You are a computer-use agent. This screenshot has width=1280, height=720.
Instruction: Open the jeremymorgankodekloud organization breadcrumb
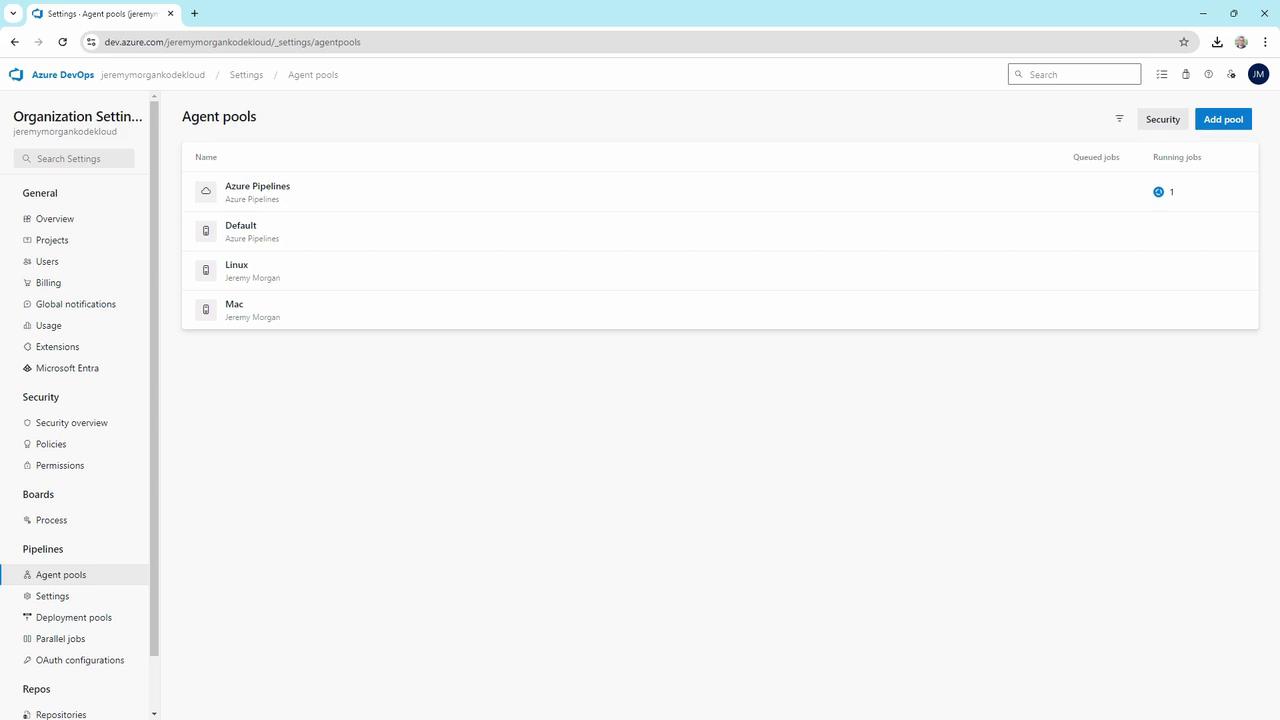click(x=153, y=75)
